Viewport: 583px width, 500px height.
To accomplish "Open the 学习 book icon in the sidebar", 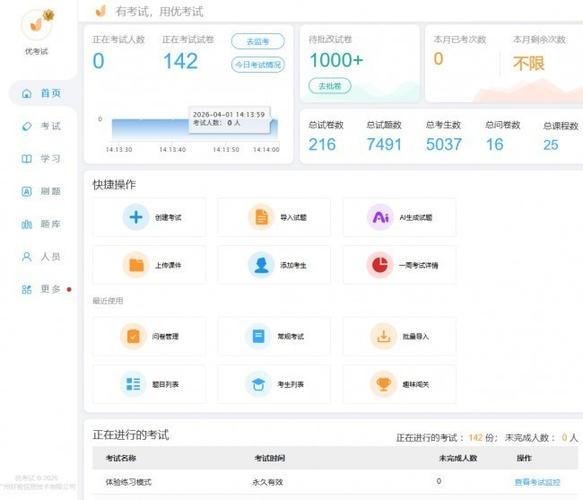I will click(x=26, y=159).
